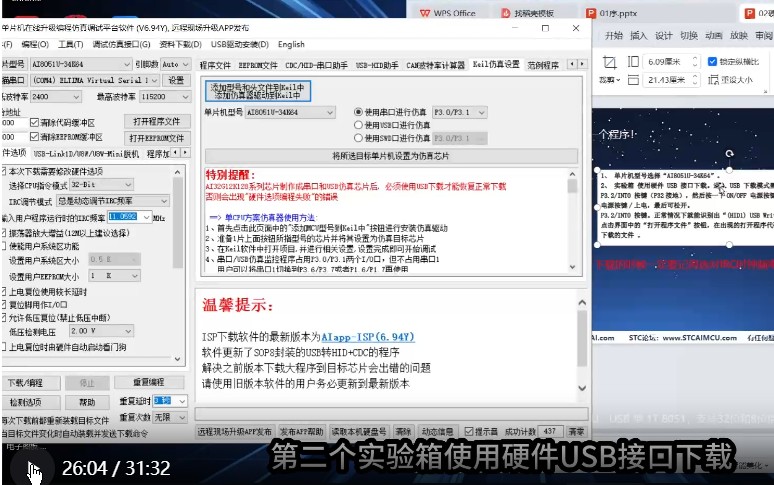
Task: Click the 检测选项 button
Action: (31, 402)
